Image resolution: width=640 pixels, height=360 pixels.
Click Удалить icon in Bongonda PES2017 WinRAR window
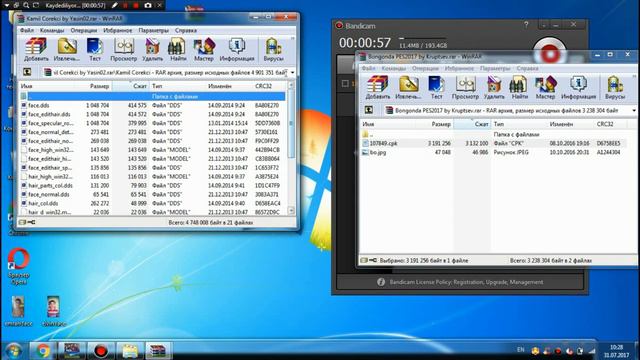[x=494, y=87]
